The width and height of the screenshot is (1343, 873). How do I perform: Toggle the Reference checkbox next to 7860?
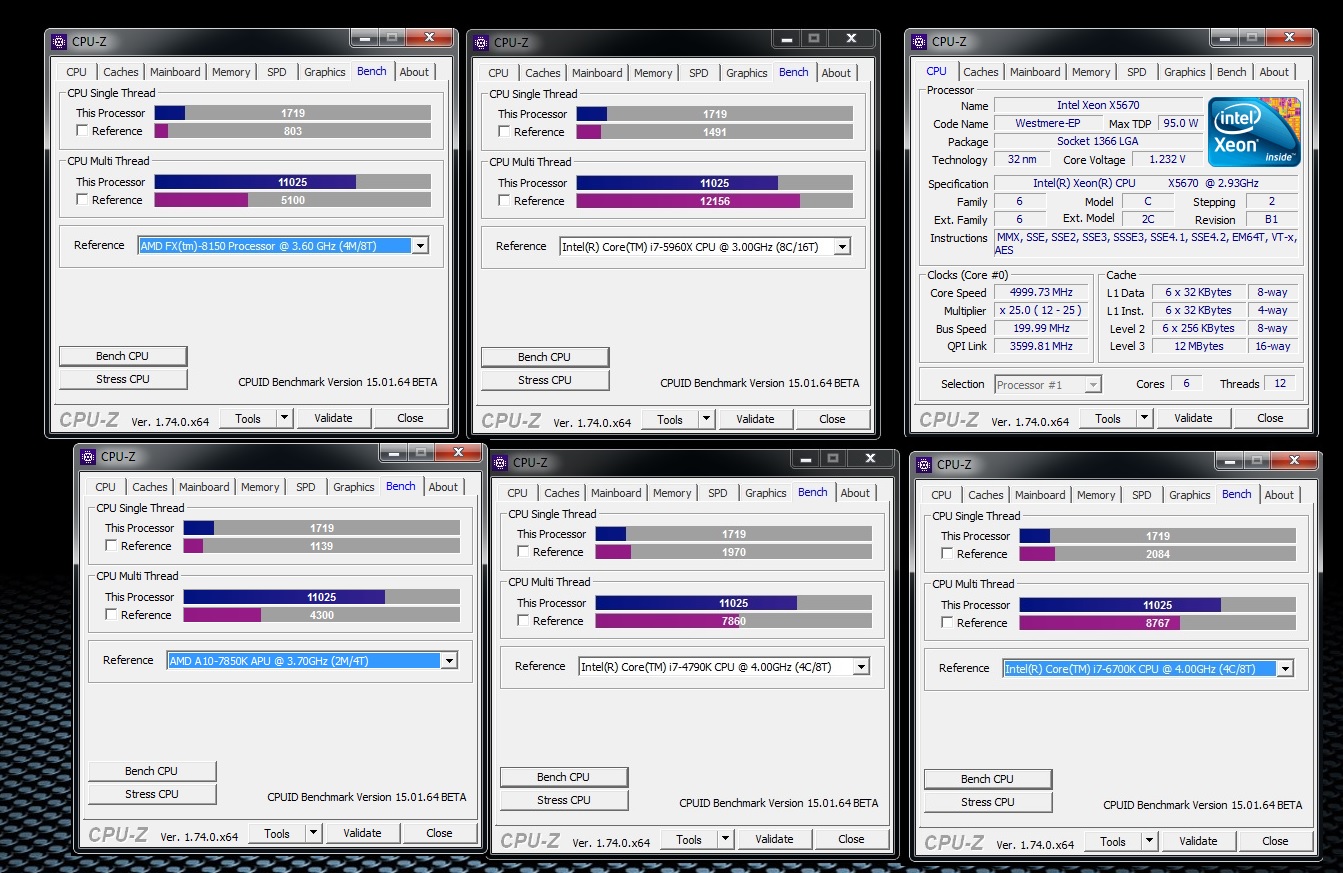coord(523,621)
